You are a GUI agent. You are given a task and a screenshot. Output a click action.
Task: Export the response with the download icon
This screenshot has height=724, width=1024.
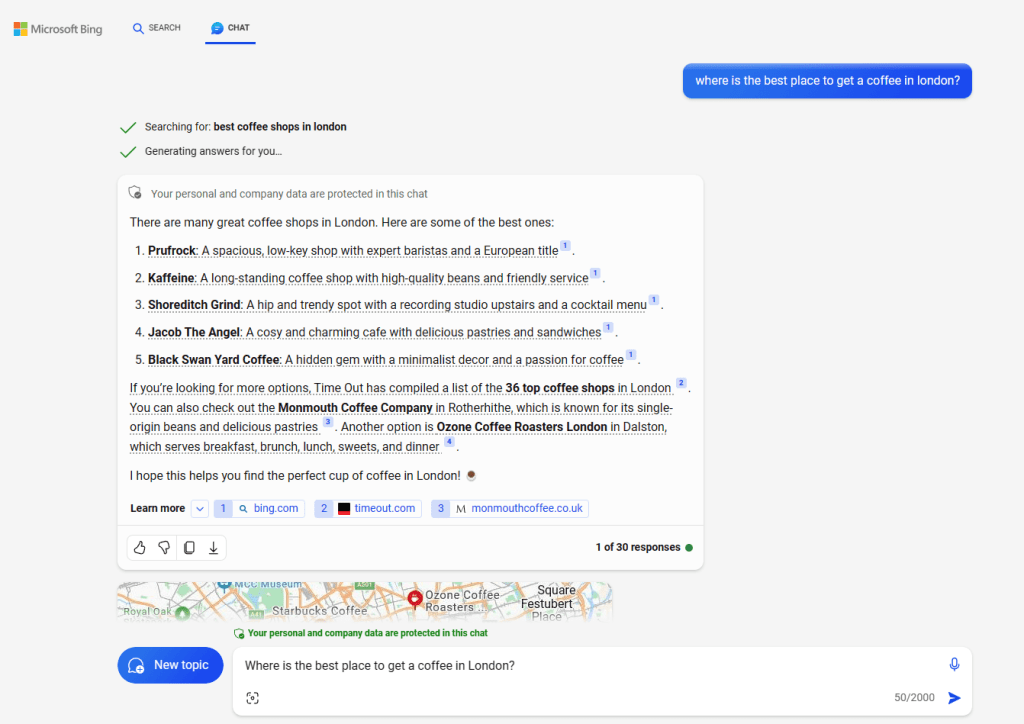[x=213, y=547]
